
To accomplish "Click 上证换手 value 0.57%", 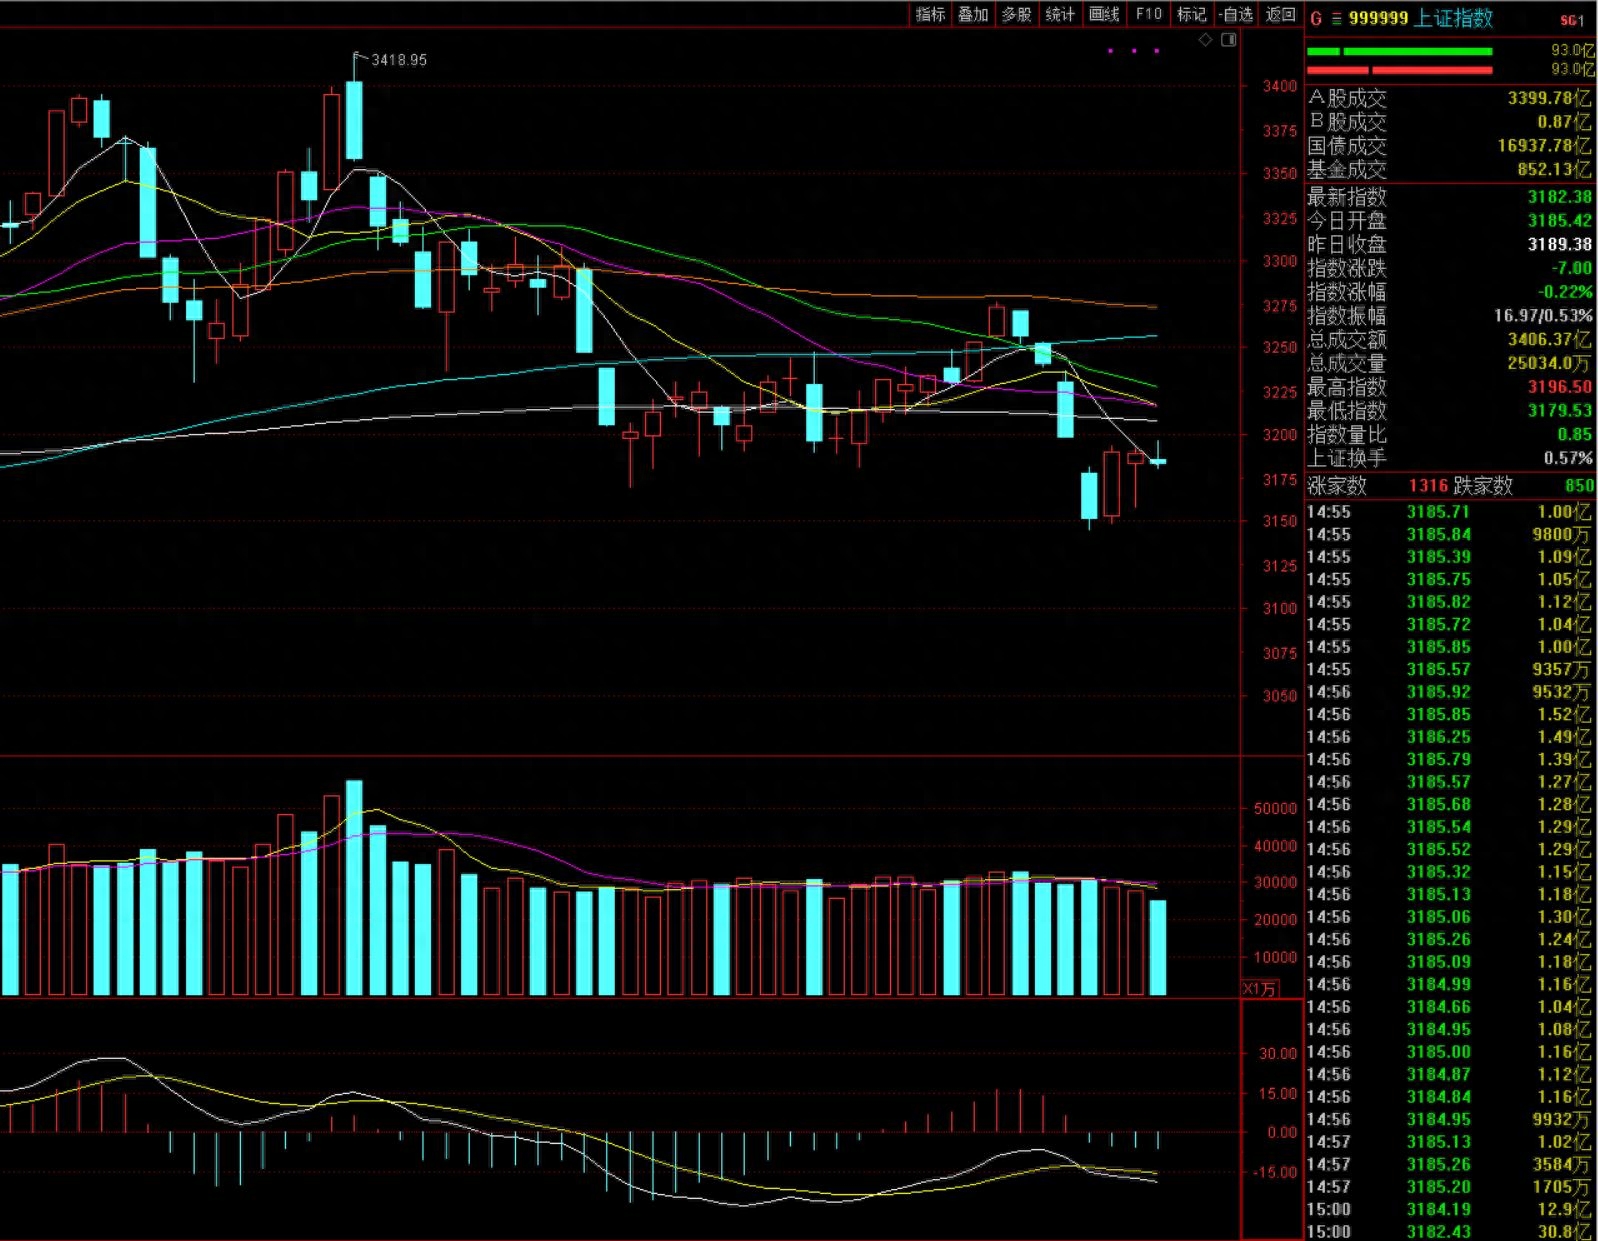I will tap(1568, 458).
